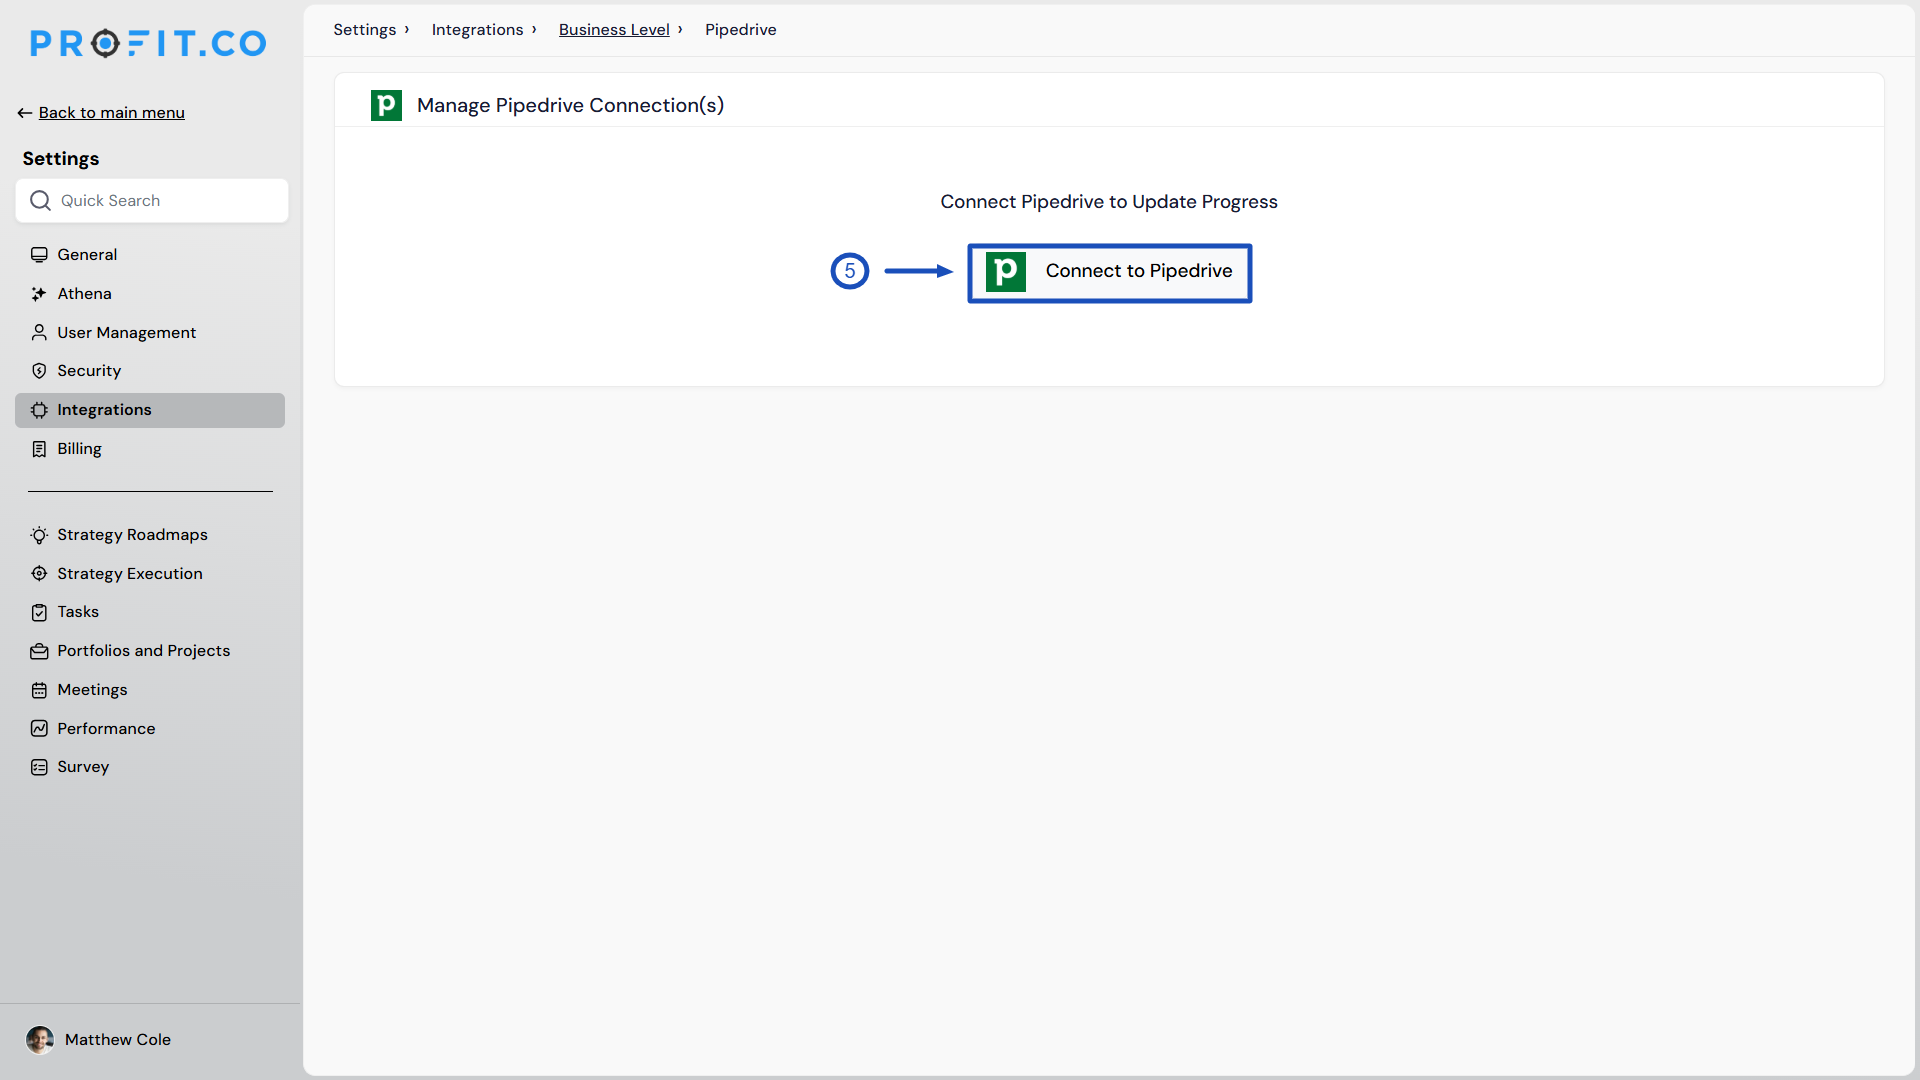The height and width of the screenshot is (1080, 1920).
Task: Open Meetings settings
Action: (x=150, y=690)
